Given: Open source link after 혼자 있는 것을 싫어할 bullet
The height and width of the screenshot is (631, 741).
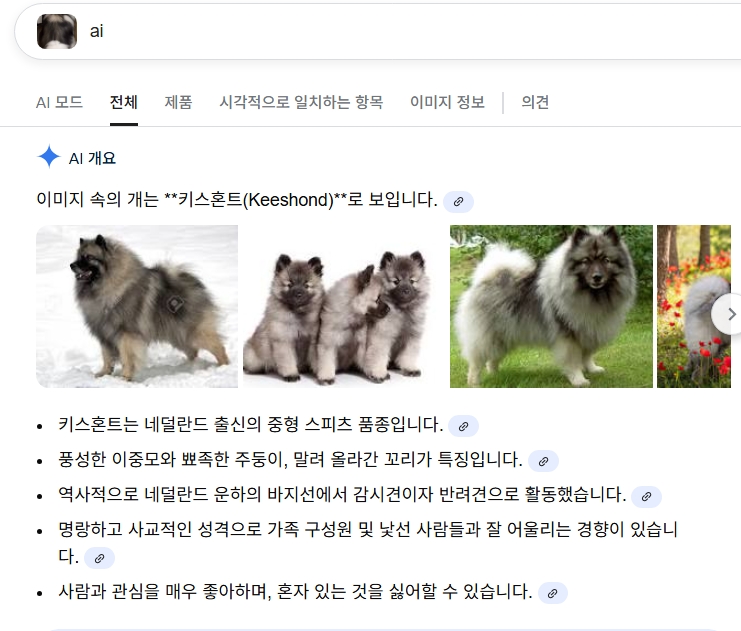Looking at the screenshot, I should pyautogui.click(x=552, y=593).
